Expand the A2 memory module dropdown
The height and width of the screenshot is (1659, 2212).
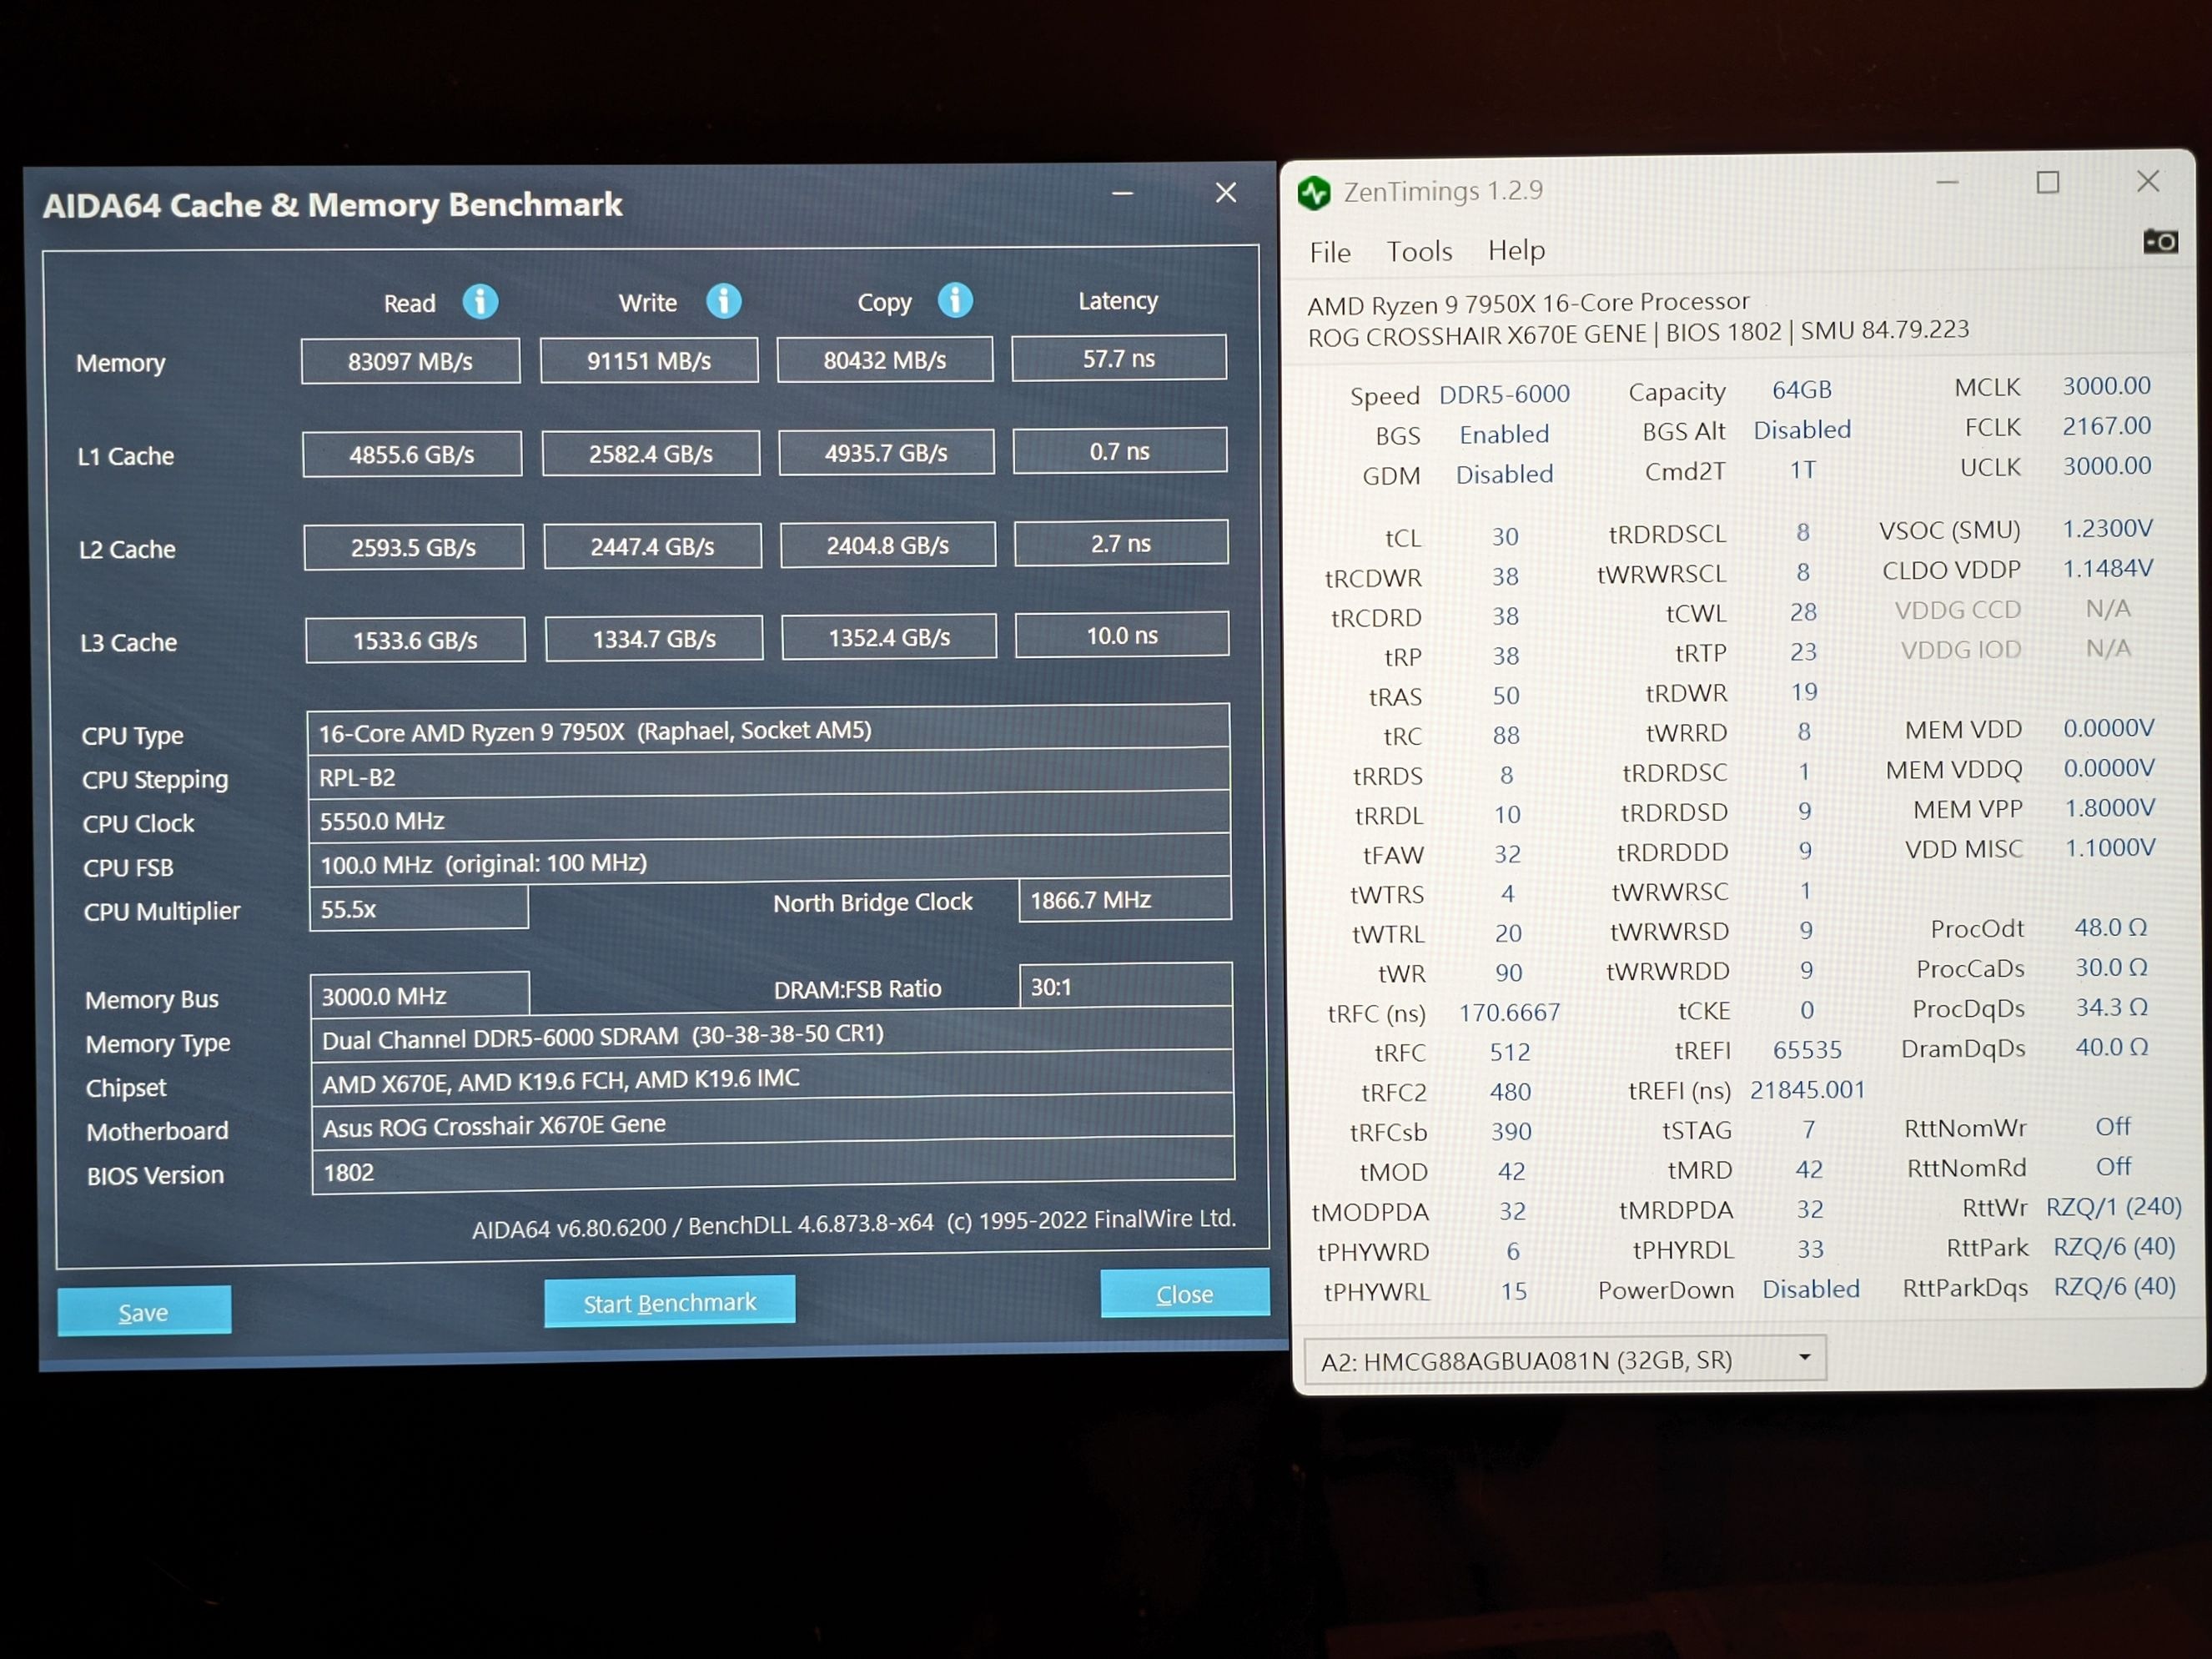1804,1357
